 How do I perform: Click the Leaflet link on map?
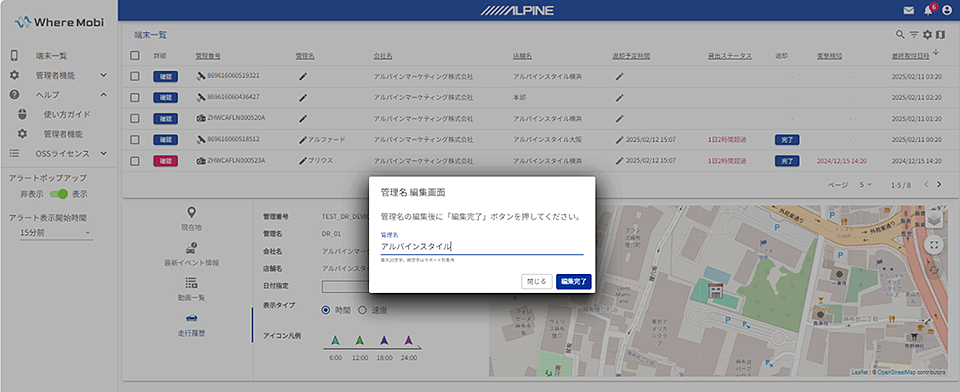pos(859,372)
